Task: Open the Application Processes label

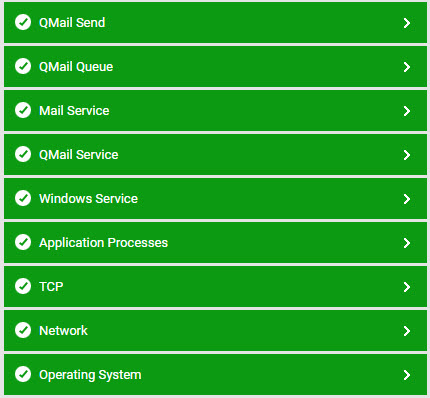Action: [x=103, y=243]
